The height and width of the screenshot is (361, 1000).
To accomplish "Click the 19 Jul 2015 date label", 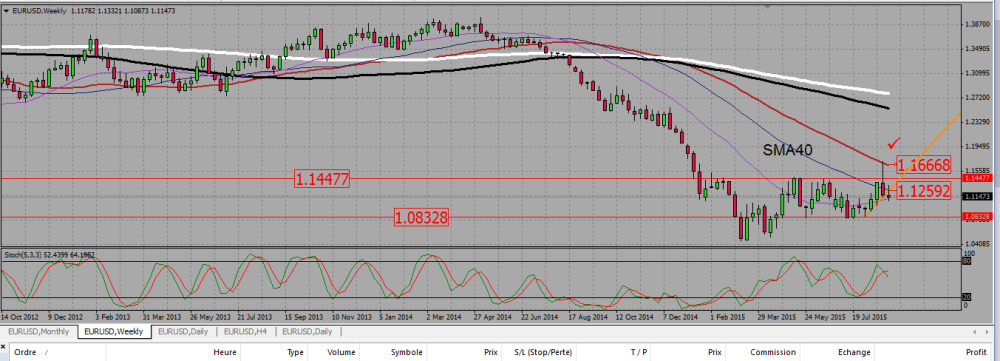I will coord(871,316).
